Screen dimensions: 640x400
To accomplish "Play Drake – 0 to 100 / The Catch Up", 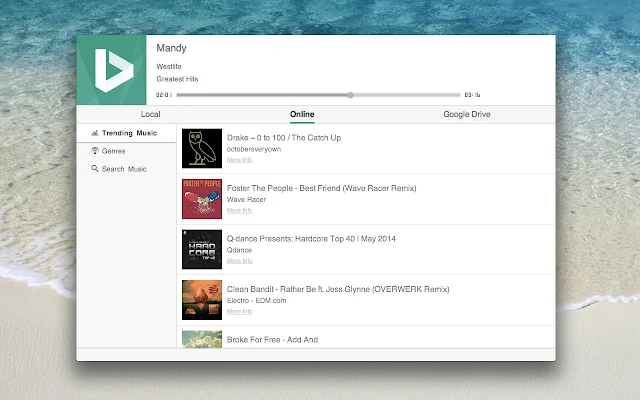I will pos(284,138).
